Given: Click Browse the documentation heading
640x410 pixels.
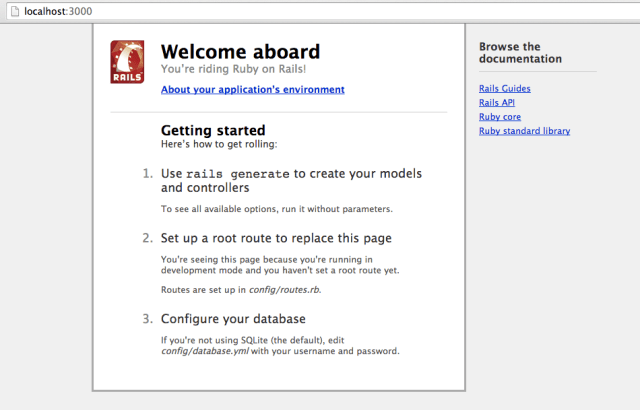Looking at the screenshot, I should coord(520,53).
